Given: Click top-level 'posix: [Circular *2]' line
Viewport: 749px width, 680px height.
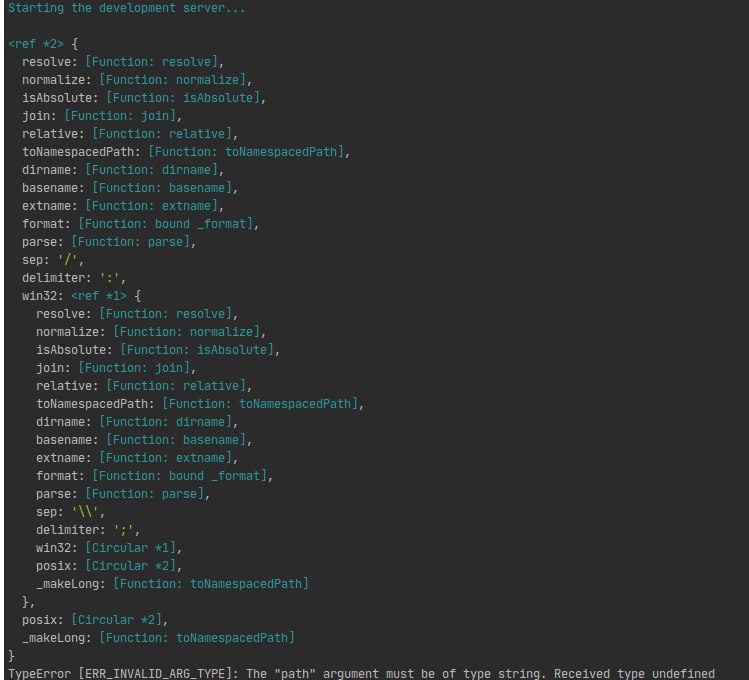Looking at the screenshot, I should coord(95,620).
